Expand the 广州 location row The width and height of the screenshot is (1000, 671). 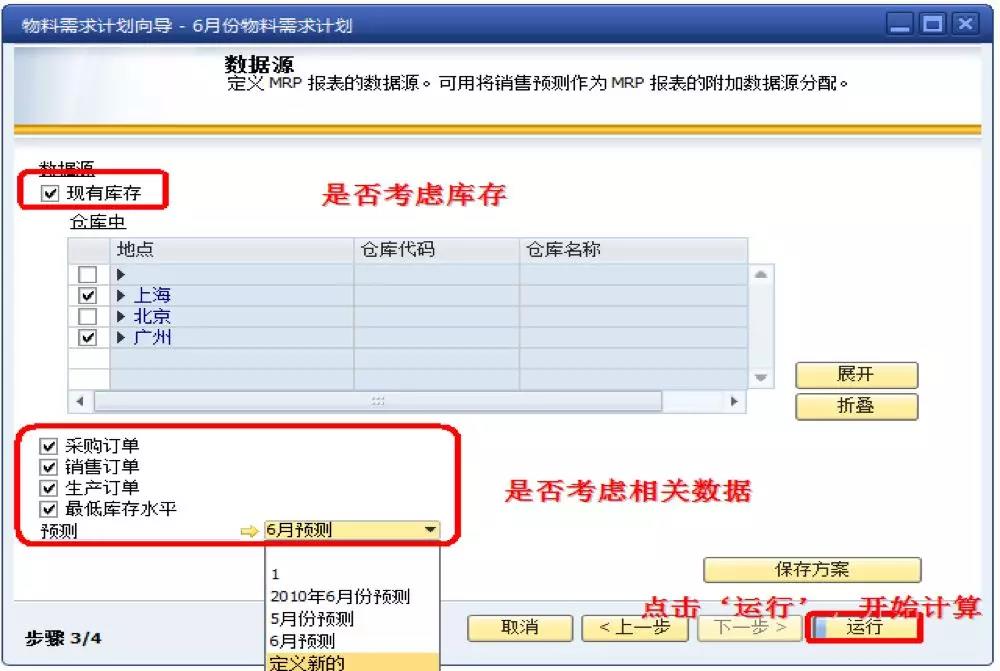point(122,338)
